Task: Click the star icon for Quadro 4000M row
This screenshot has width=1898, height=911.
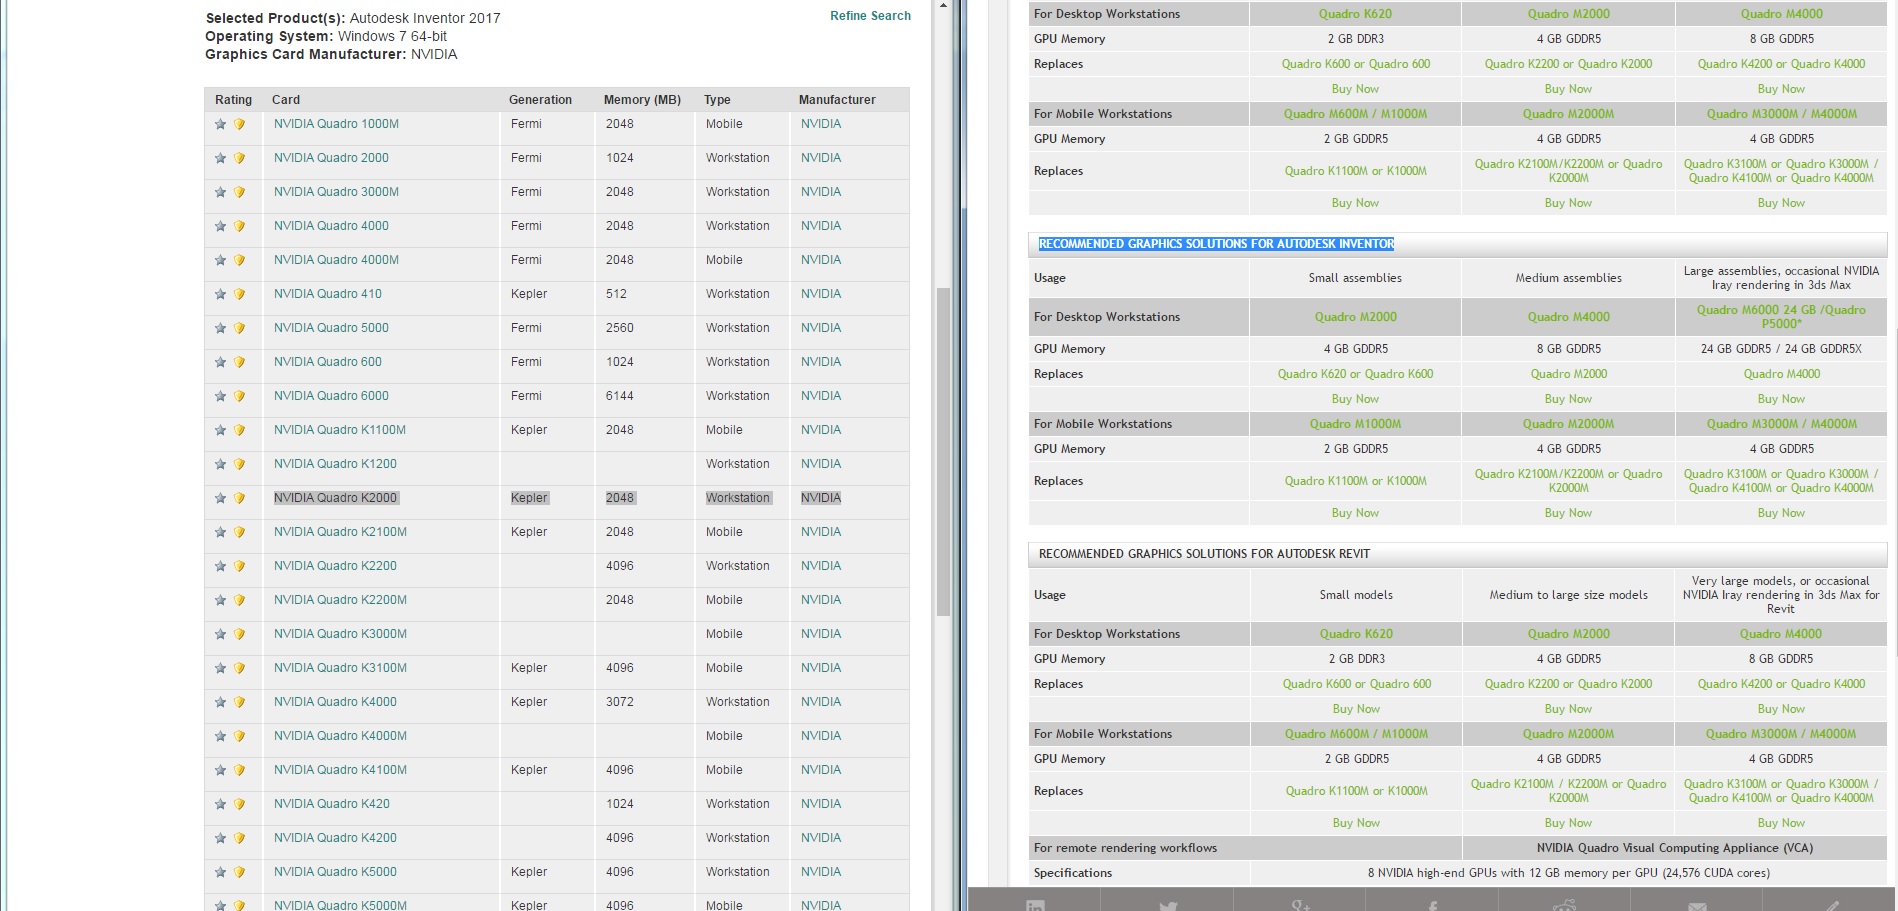Action: coord(220,260)
